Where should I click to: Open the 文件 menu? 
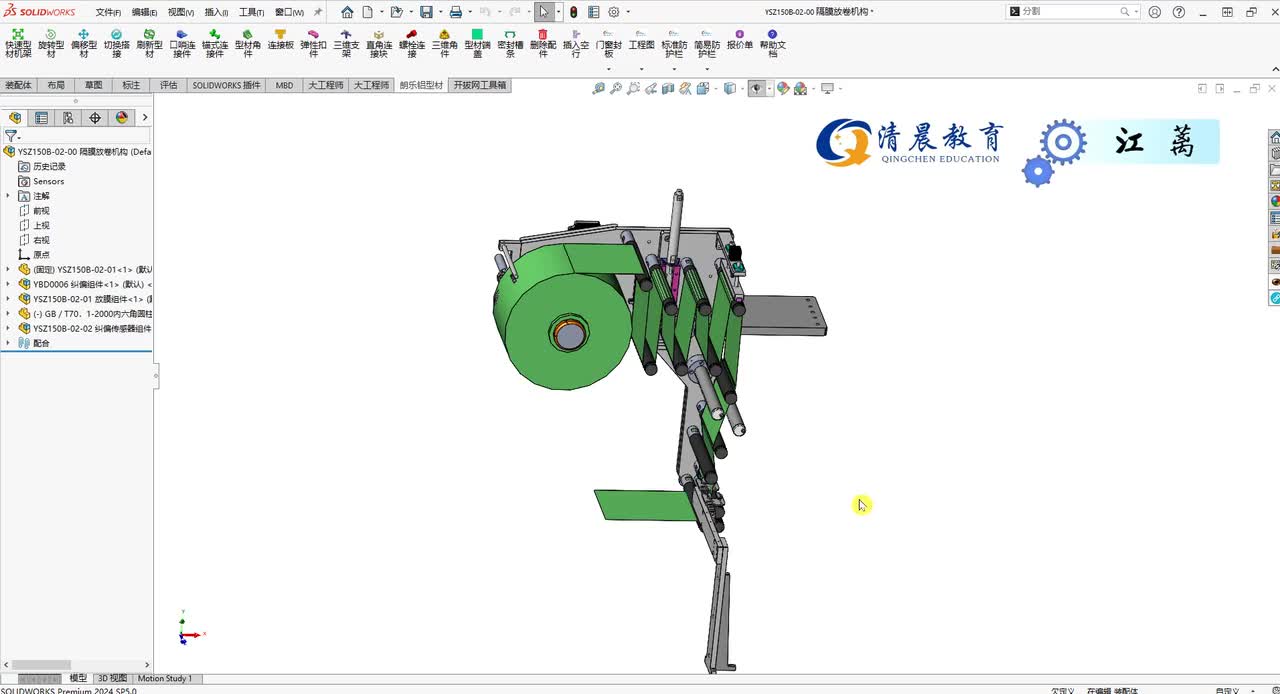[108, 12]
